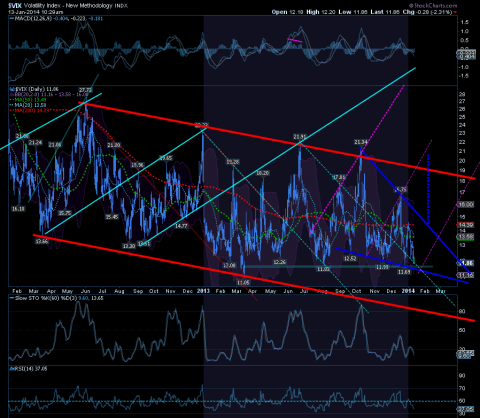Click the 'Last 11.06' header value
This screenshot has width=480, height=418.
click(385, 12)
